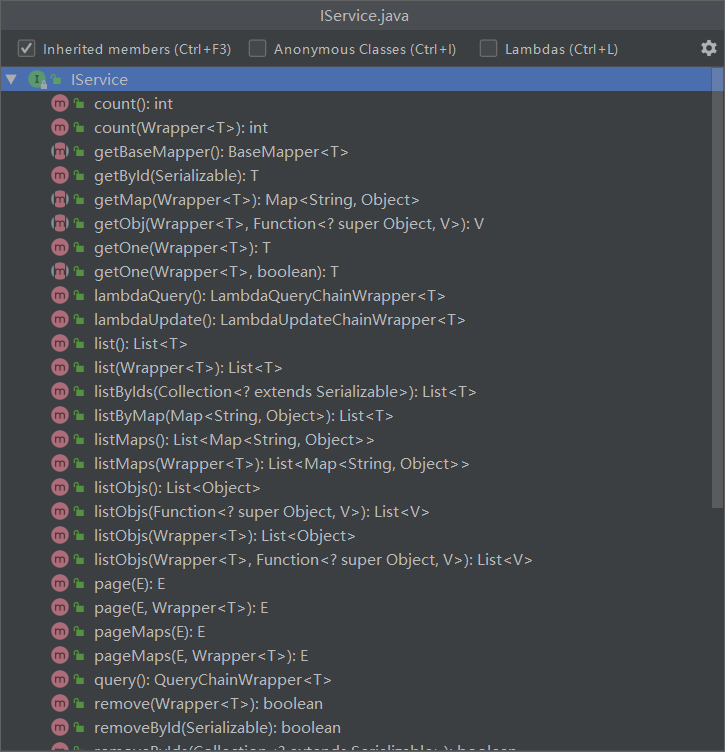Select count(): int method
The image size is (725, 752).
tap(133, 104)
